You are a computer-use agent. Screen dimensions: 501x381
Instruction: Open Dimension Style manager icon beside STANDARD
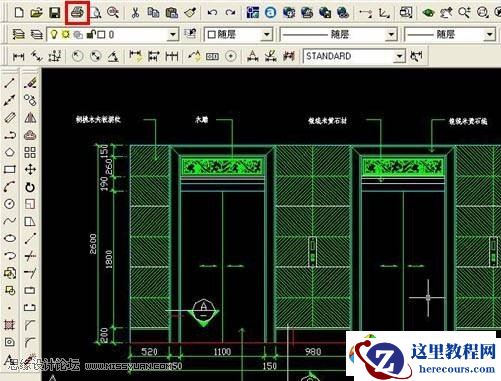(x=416, y=56)
